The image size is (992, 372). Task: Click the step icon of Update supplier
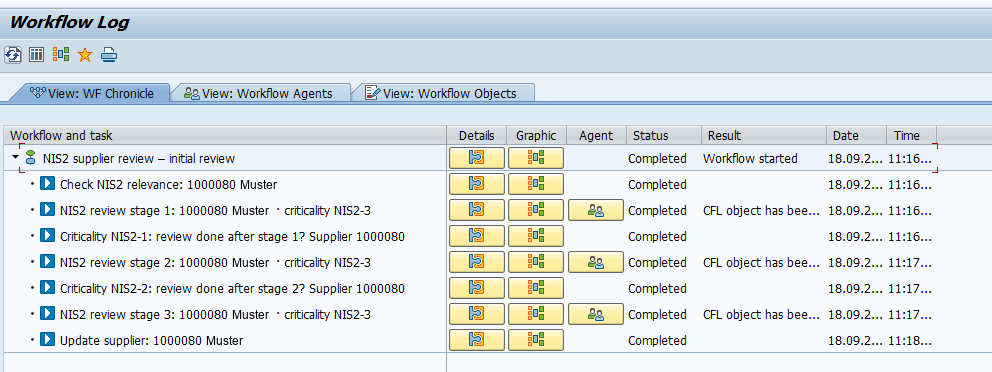[x=47, y=339]
